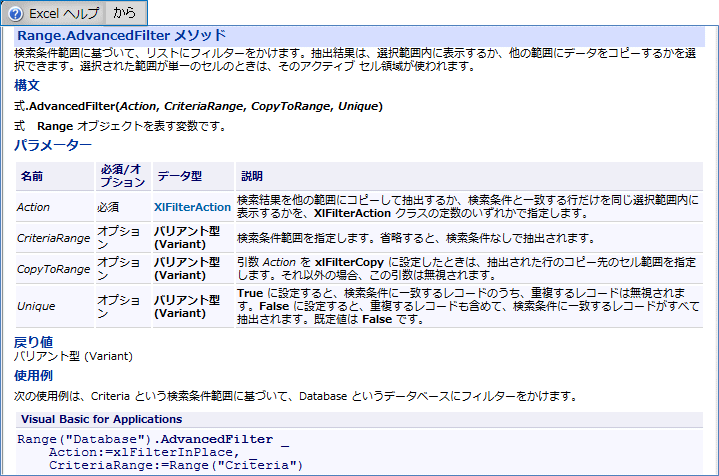This screenshot has height=476, width=719.
Task: Click the Variant type cell in CriteriaRange row
Action: click(x=193, y=238)
